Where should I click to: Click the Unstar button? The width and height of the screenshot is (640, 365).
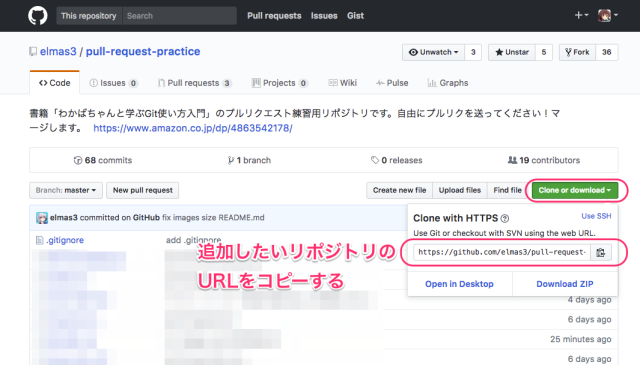(x=512, y=52)
